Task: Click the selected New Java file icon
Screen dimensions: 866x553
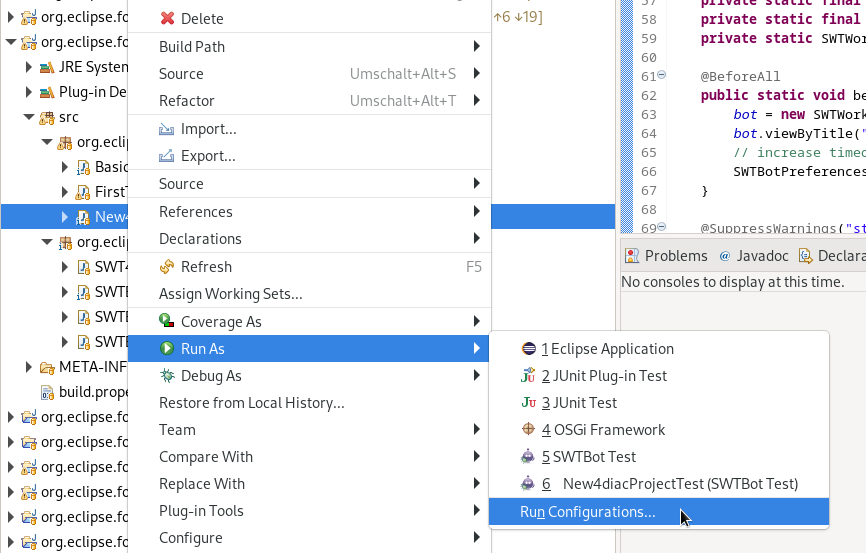Action: (x=83, y=217)
